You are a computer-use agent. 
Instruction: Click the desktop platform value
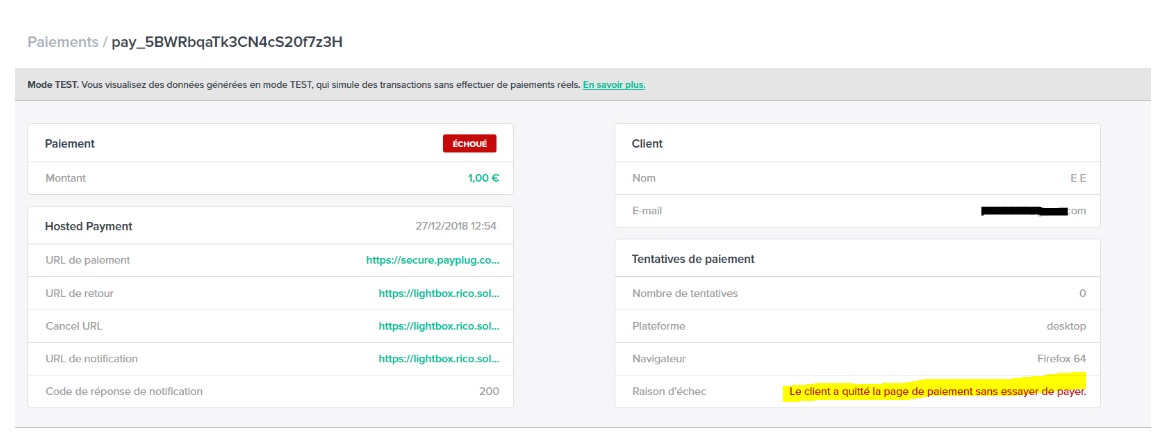1066,326
